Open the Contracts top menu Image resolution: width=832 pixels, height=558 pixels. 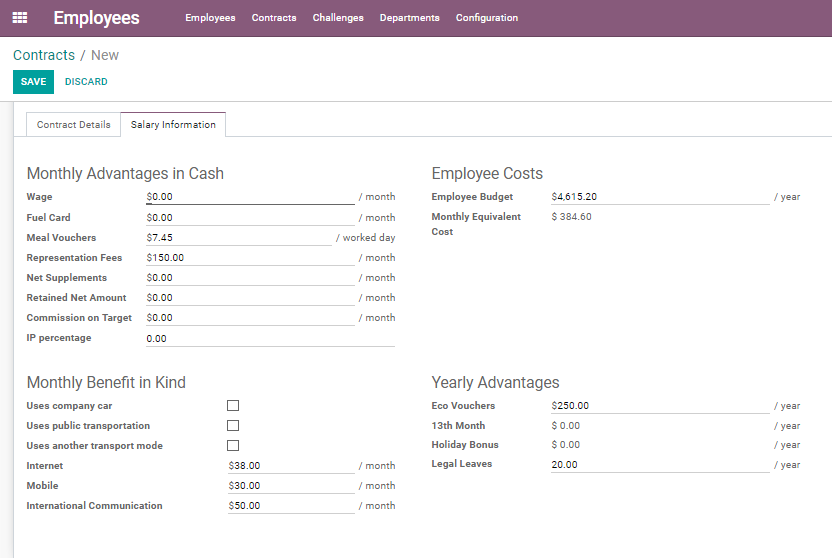click(274, 18)
